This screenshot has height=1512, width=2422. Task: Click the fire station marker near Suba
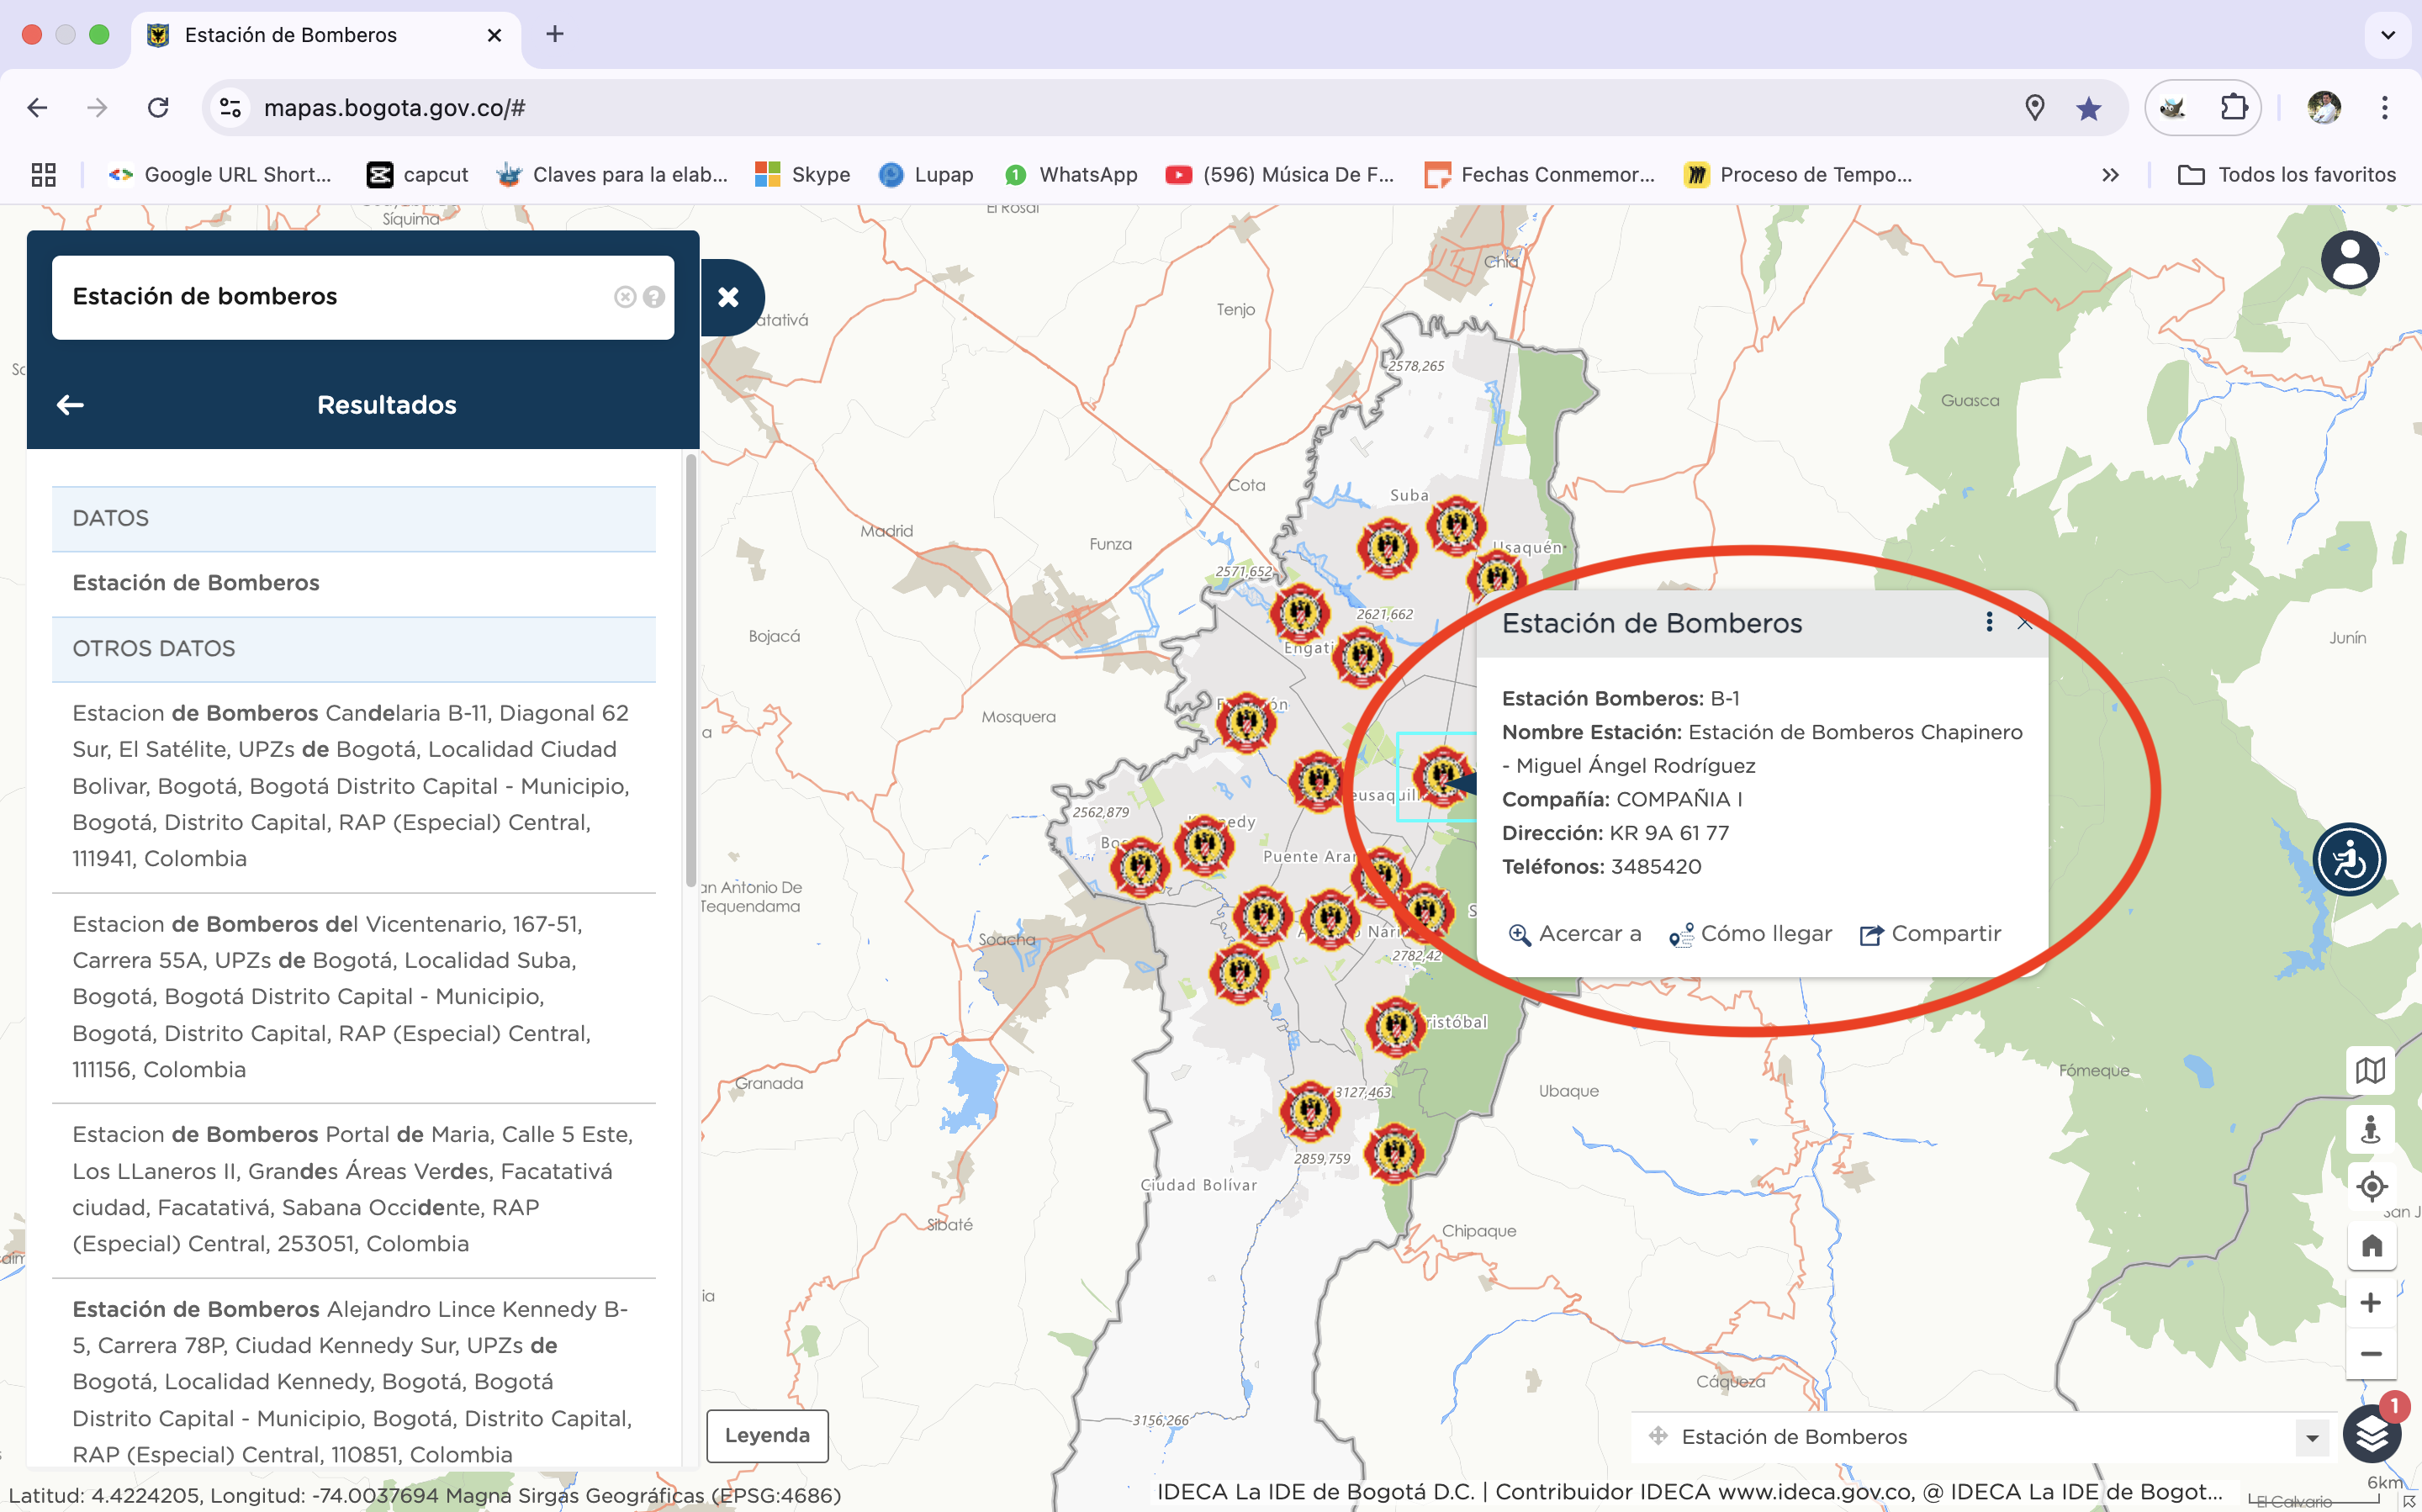[x=1387, y=548]
